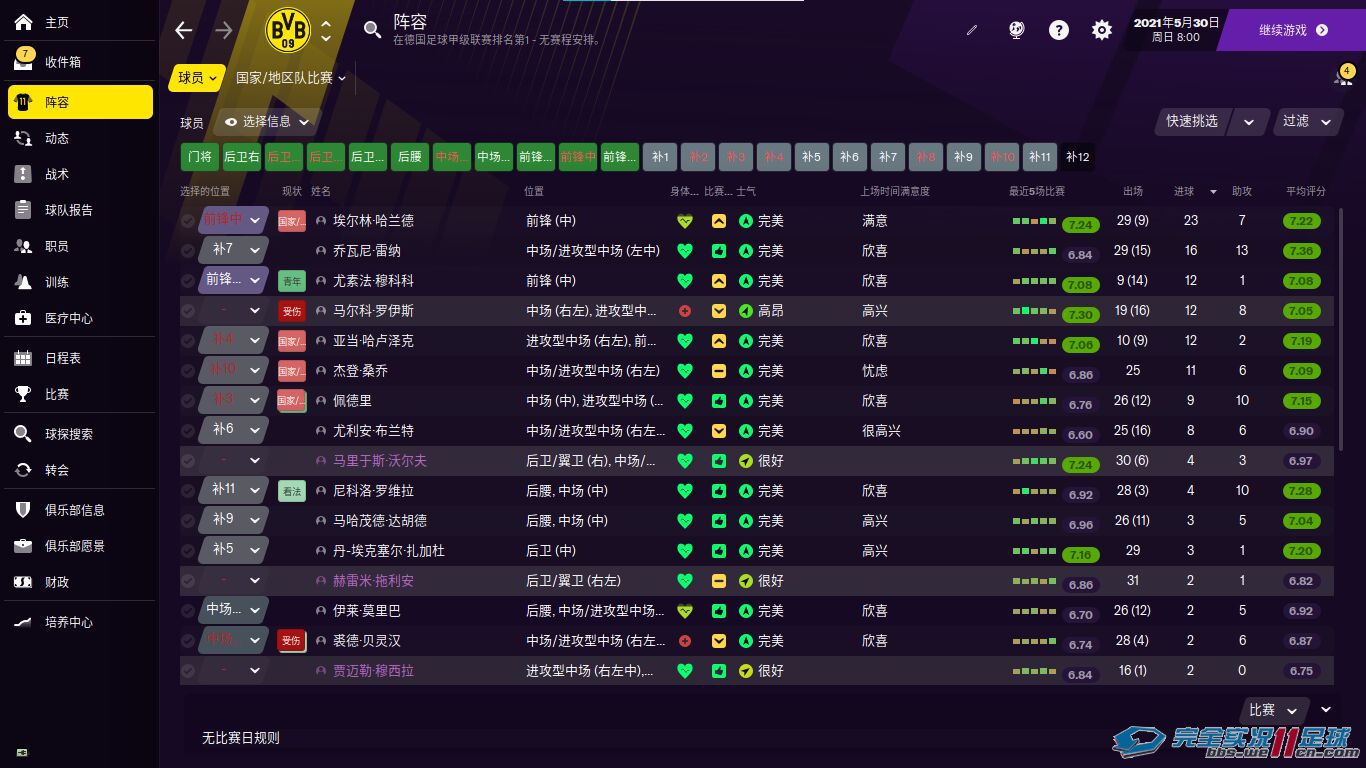Toggle selection checkbox for 埃尔林·哈兰德
Screen dimensions: 1366x768
coord(187,221)
